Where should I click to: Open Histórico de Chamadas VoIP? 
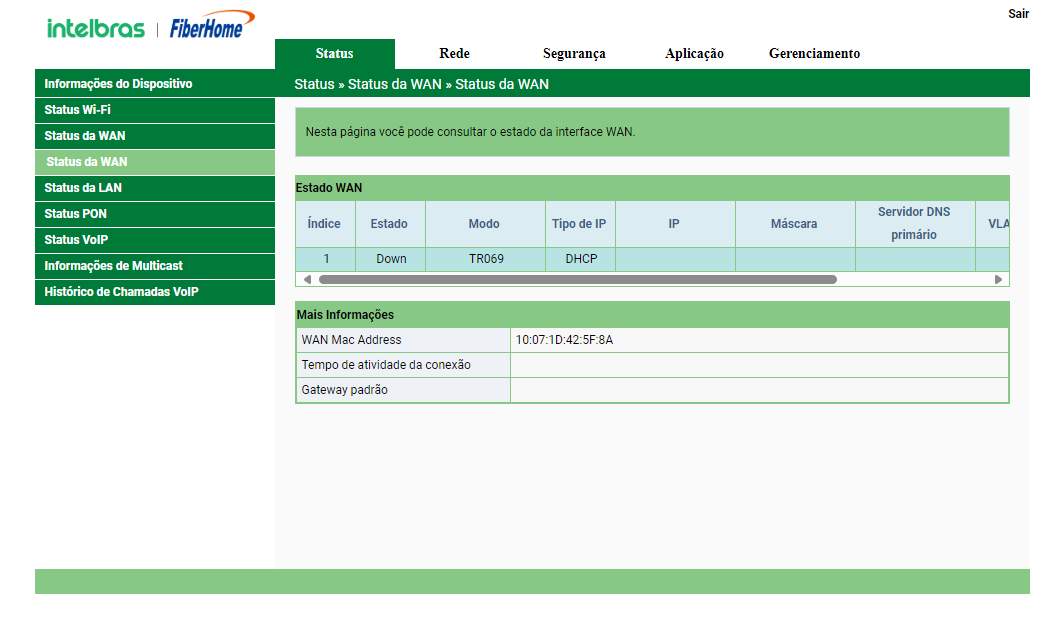pos(155,292)
